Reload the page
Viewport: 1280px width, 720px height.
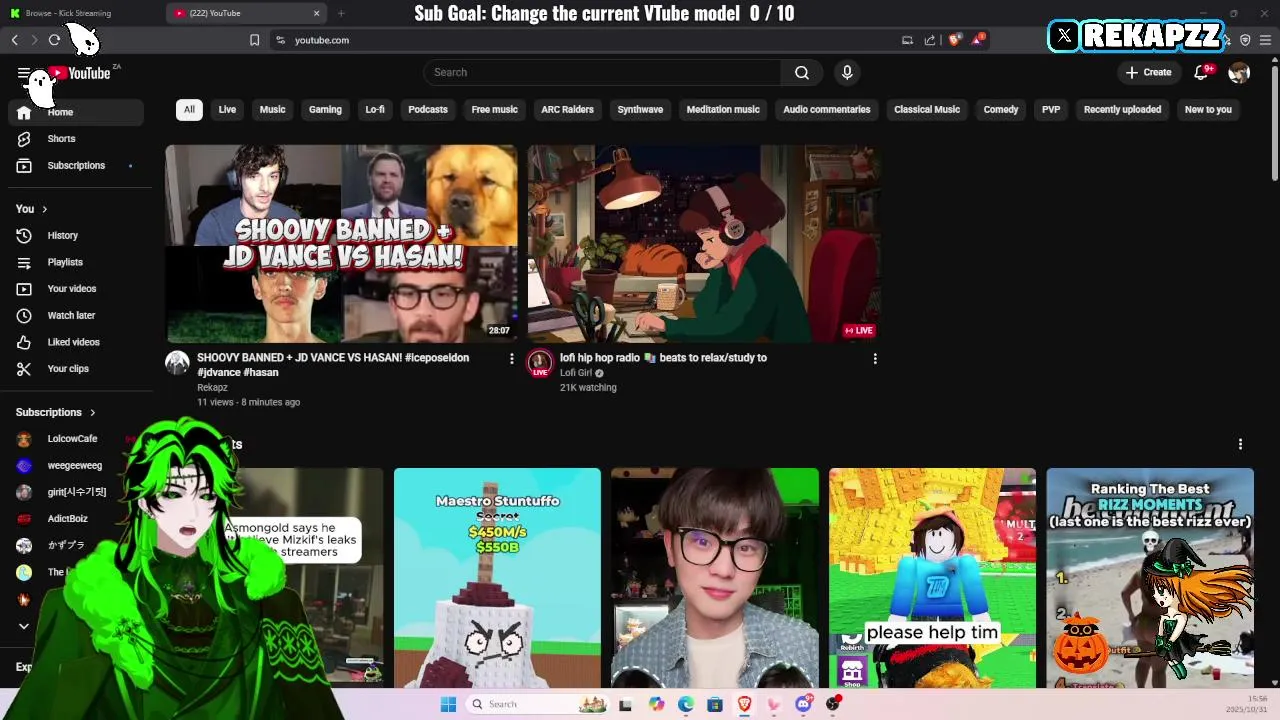pos(54,40)
